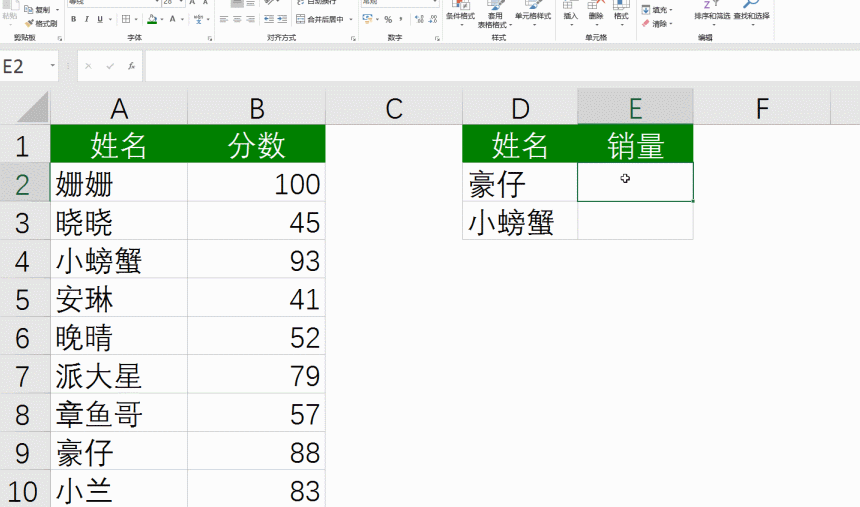The height and width of the screenshot is (507, 860).
Task: Click cell D3 containing 小螃蟹
Action: pos(520,222)
